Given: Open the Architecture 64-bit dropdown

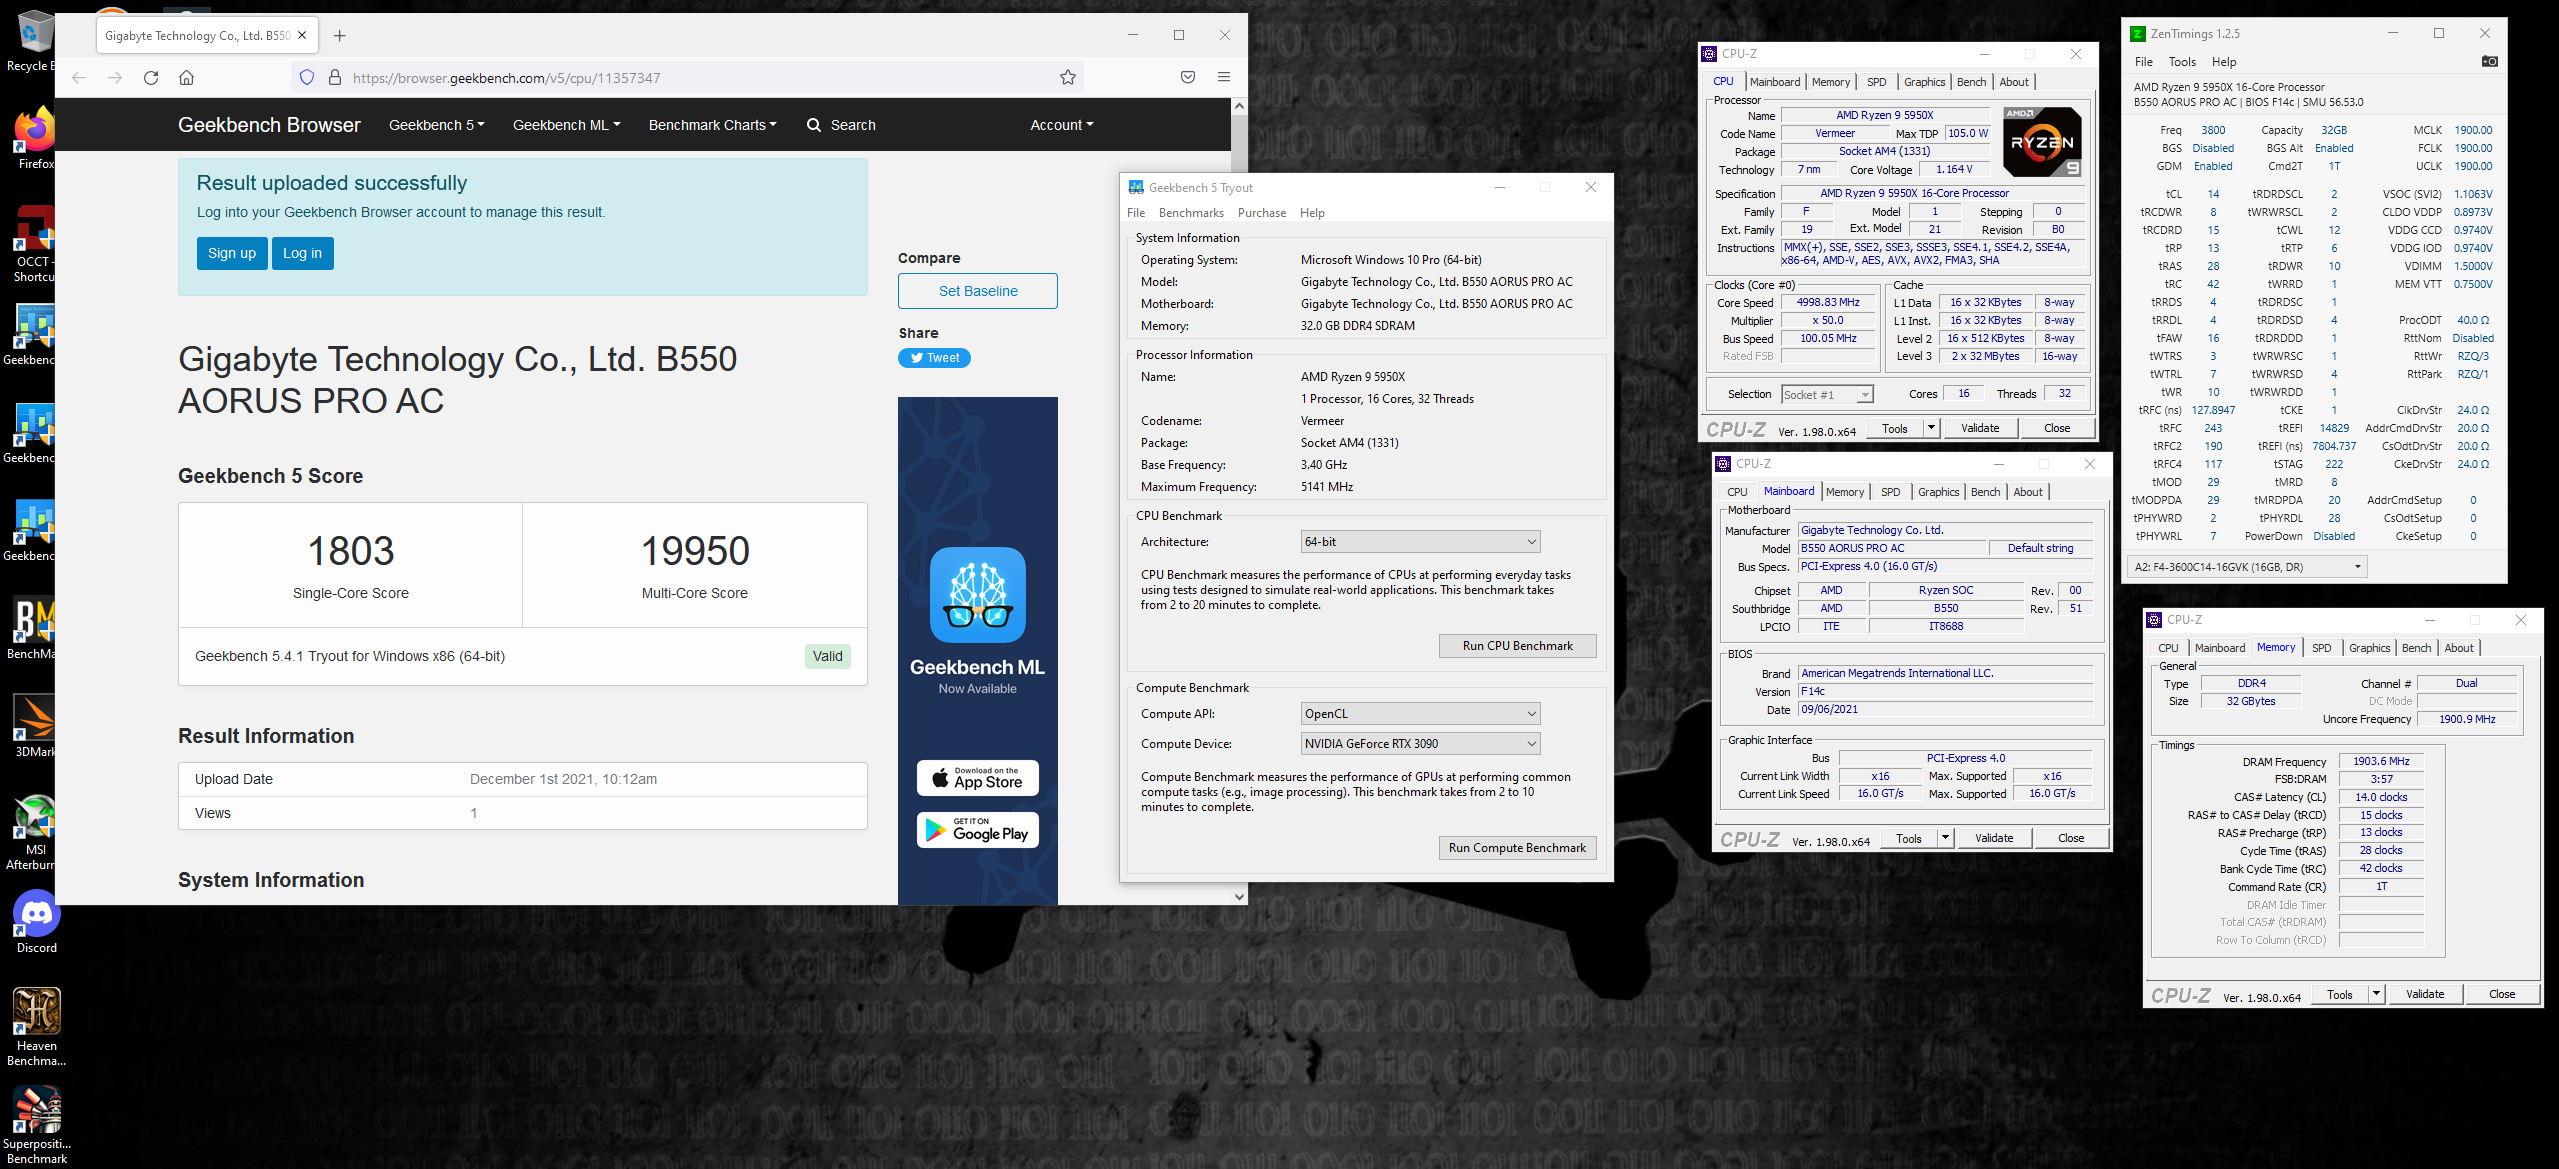Looking at the screenshot, I should coord(1420,542).
